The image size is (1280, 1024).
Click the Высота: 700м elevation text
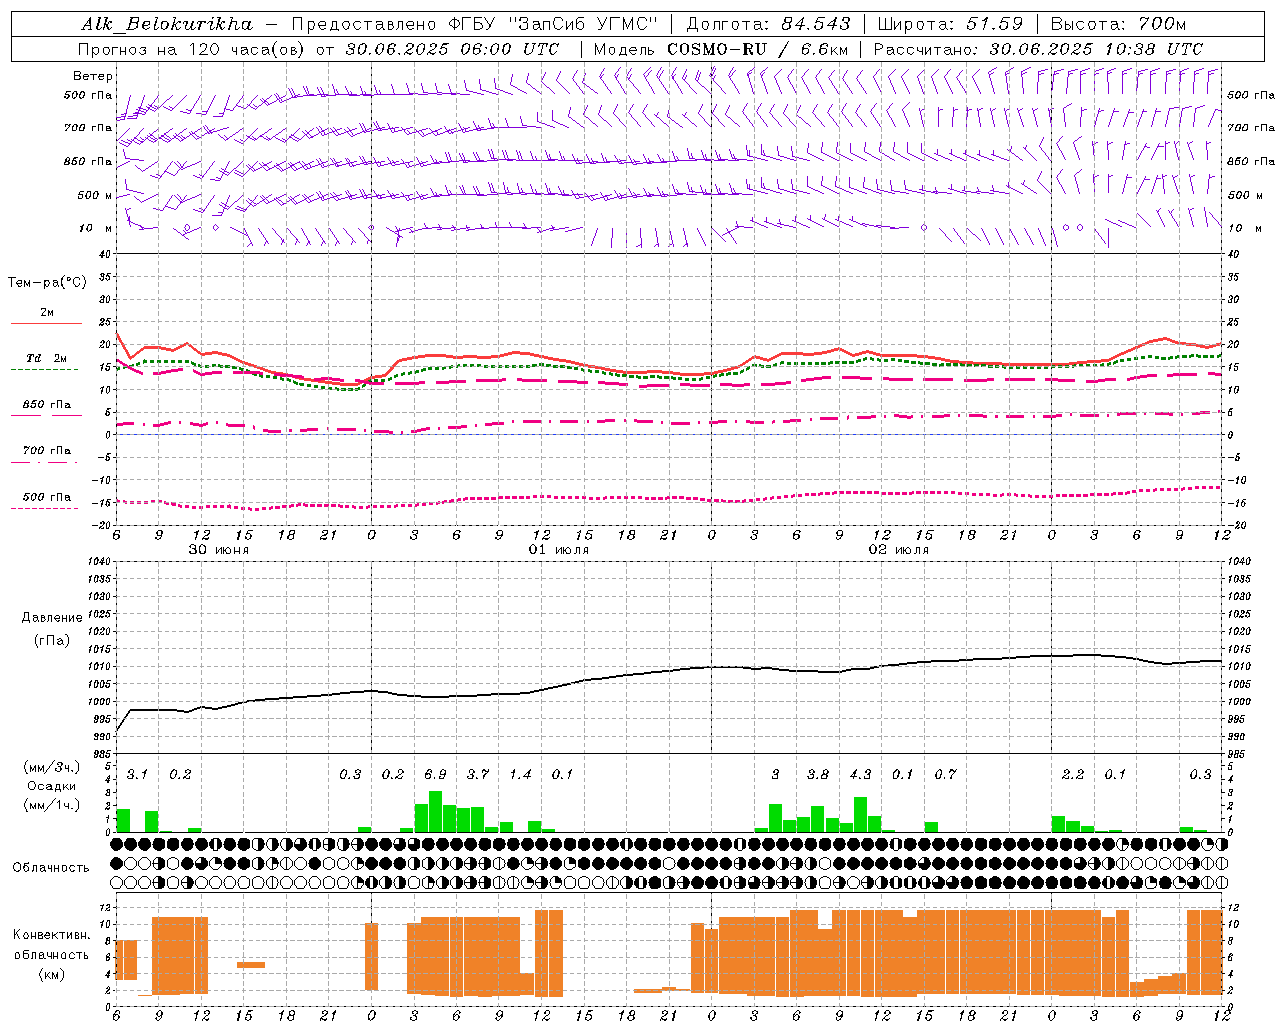(1118, 24)
